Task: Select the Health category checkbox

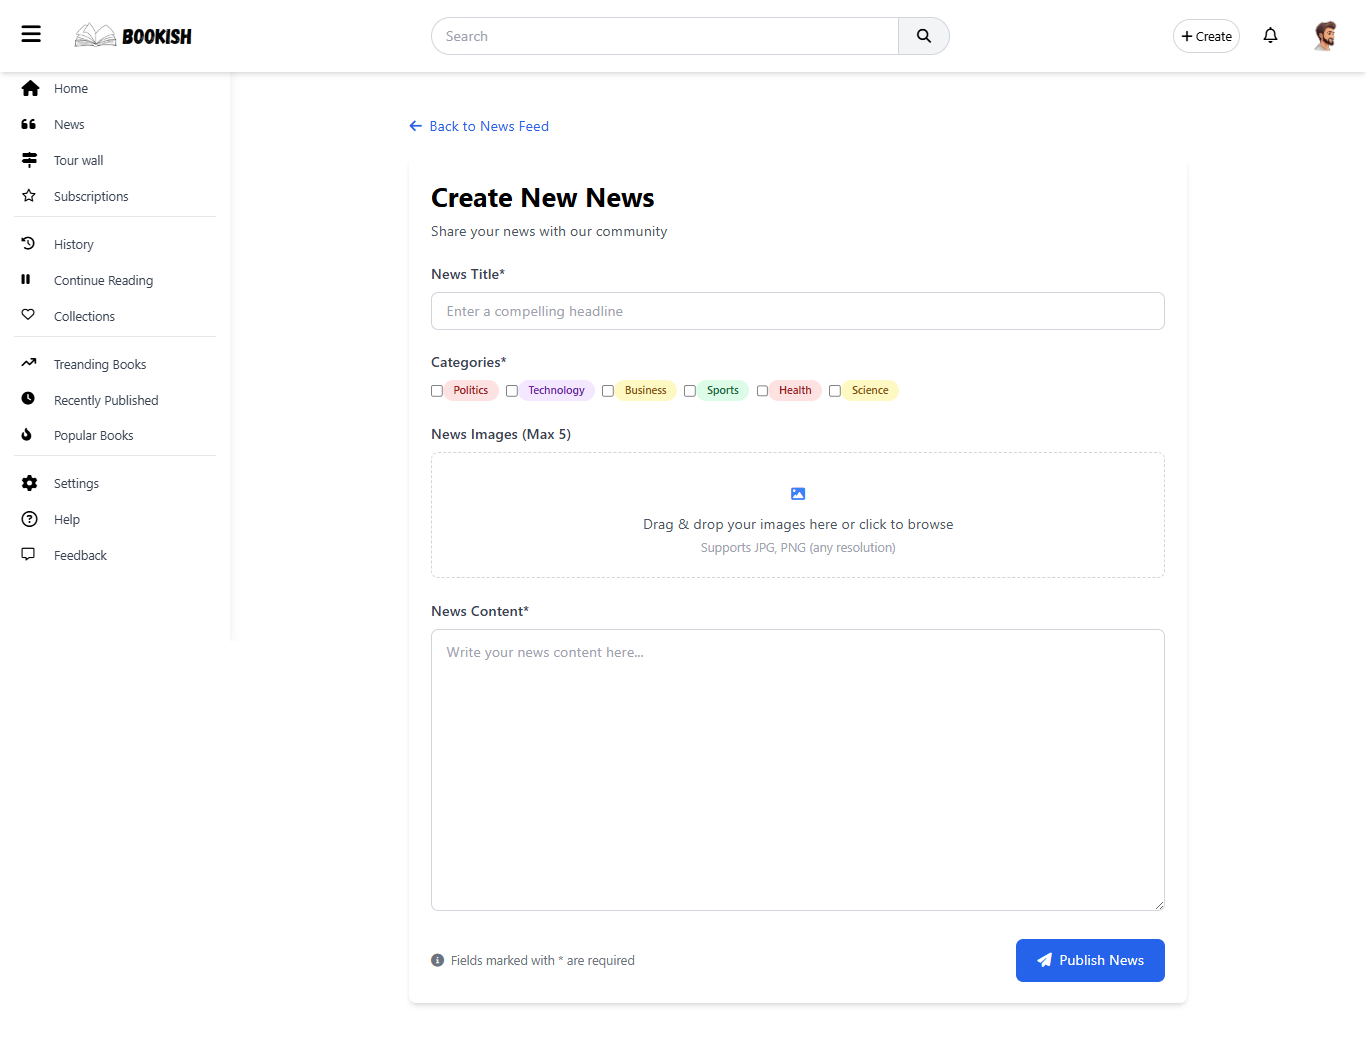Action: [762, 391]
